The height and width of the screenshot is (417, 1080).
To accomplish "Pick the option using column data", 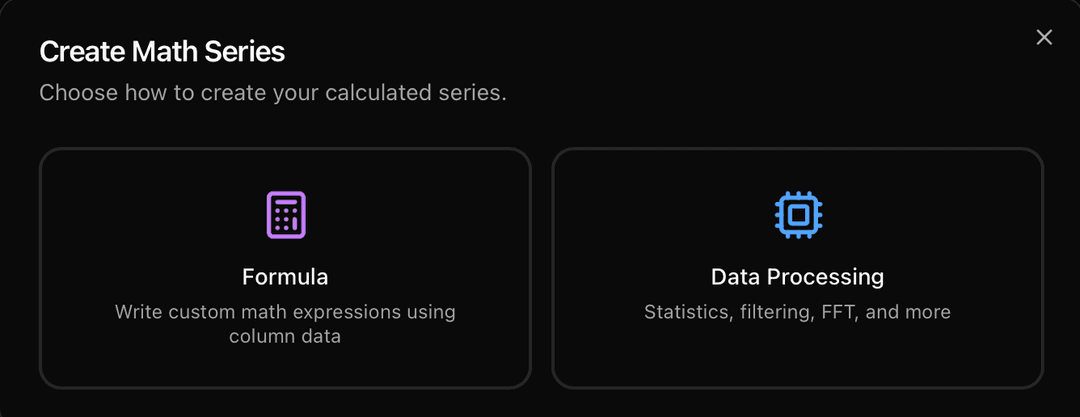I will coord(285,268).
